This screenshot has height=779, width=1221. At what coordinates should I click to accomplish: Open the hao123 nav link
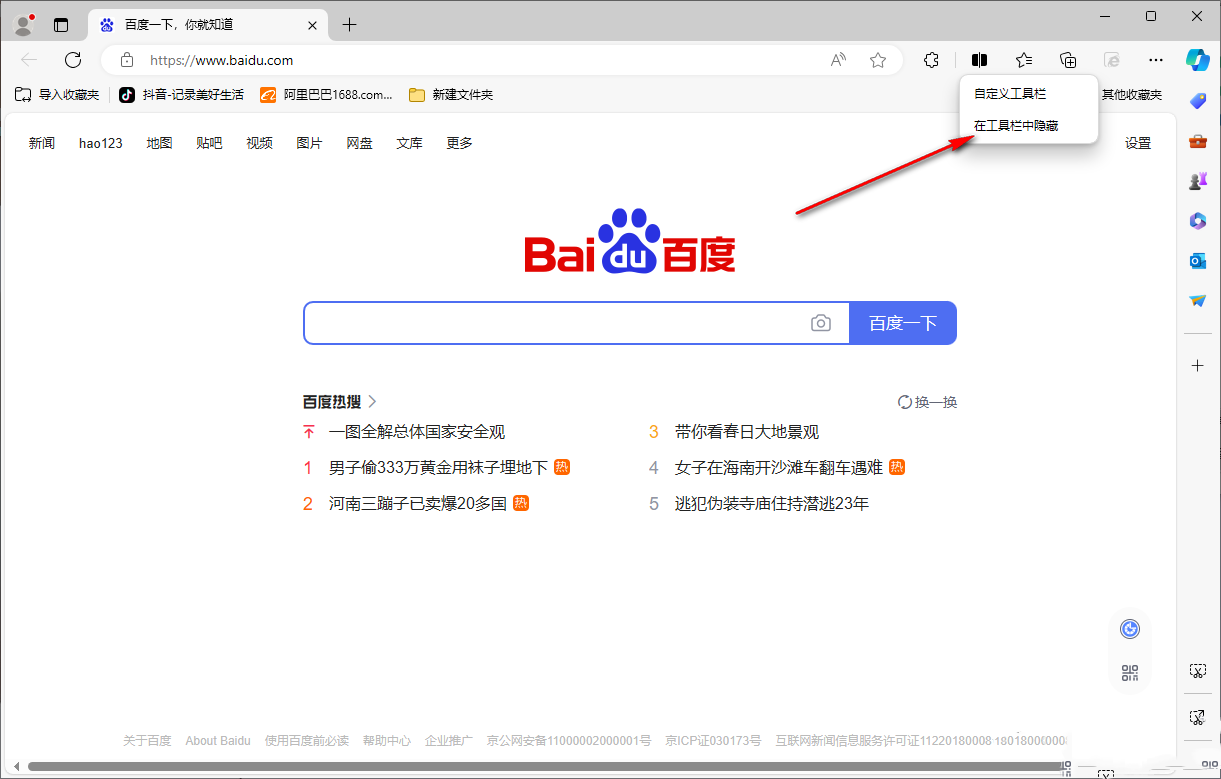tap(101, 143)
